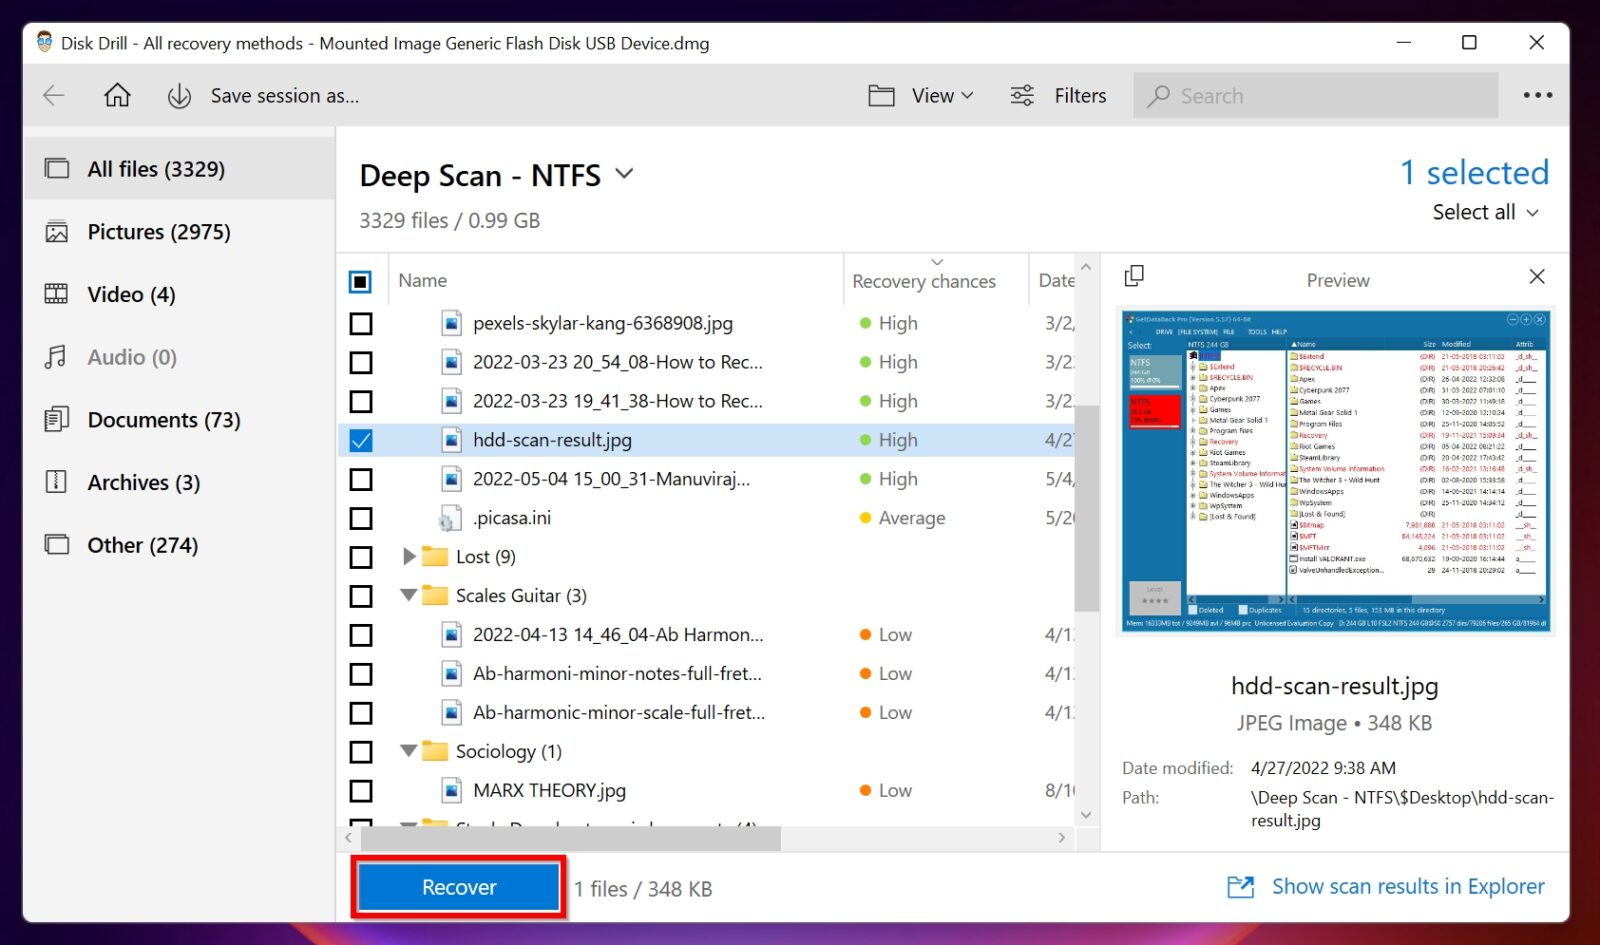Click the copy preview icon above the preview
This screenshot has height=945, width=1600.
click(1136, 275)
